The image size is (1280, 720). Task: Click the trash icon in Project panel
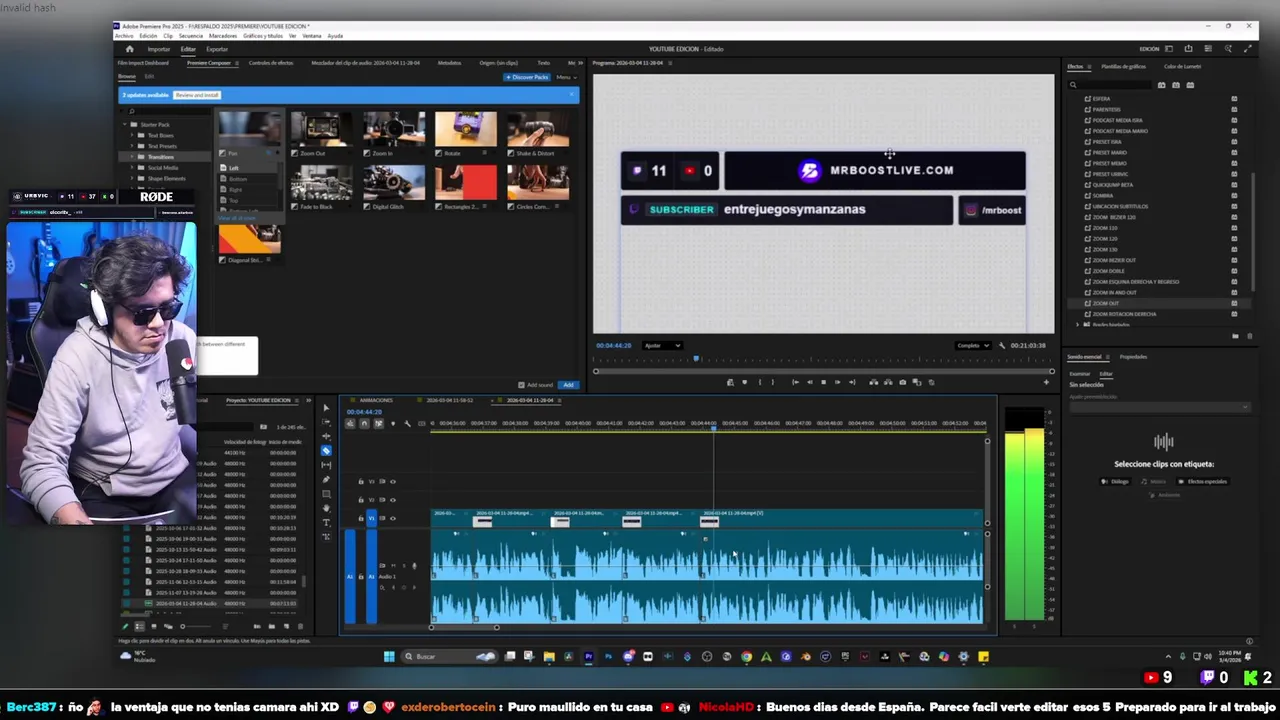tap(300, 627)
